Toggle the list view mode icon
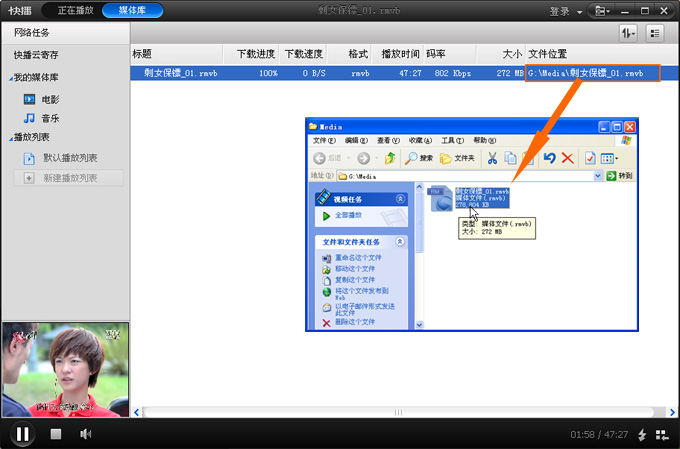 point(655,33)
